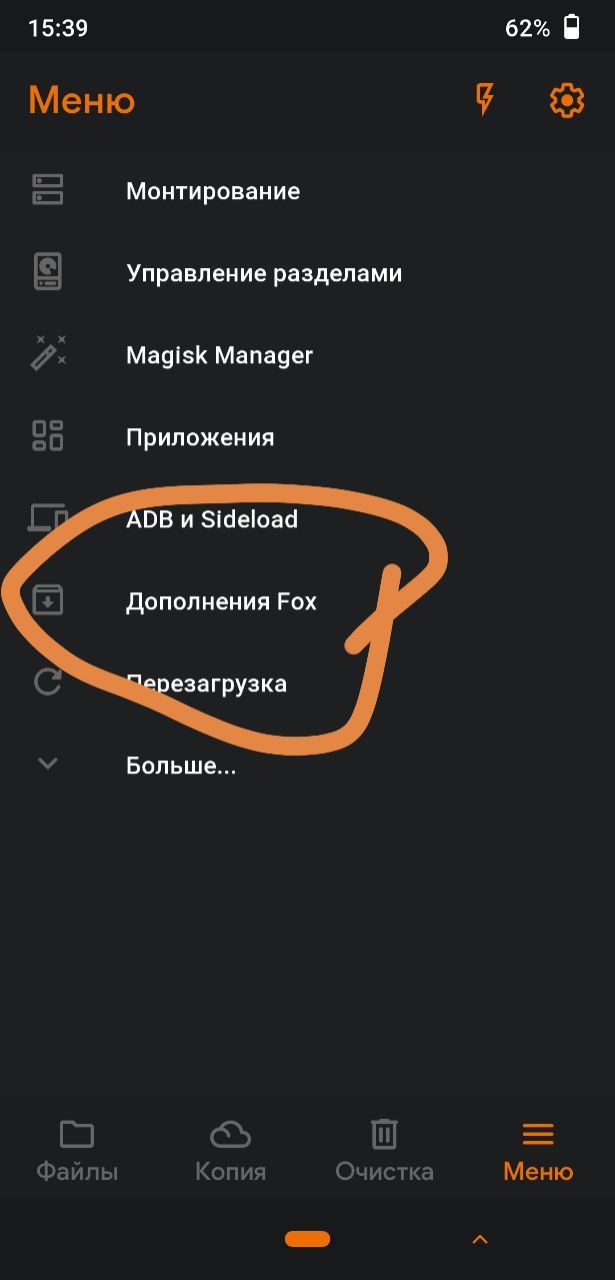Open settings with the gear icon
615x1280 pixels.
click(x=567, y=100)
